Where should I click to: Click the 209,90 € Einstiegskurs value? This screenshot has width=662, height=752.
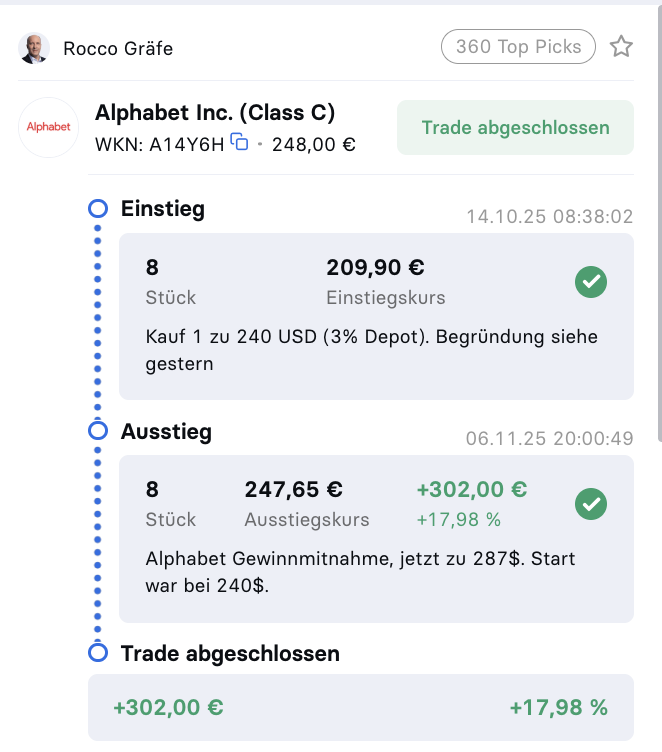pos(375,268)
